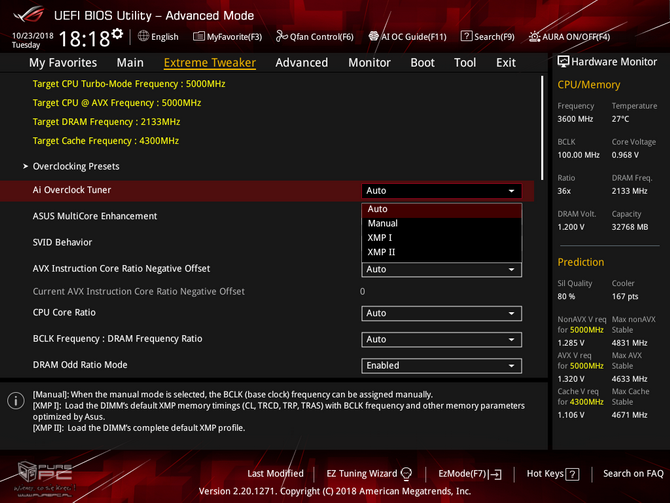
Task: Click EZ Tuning Wizard label
Action: click(361, 474)
